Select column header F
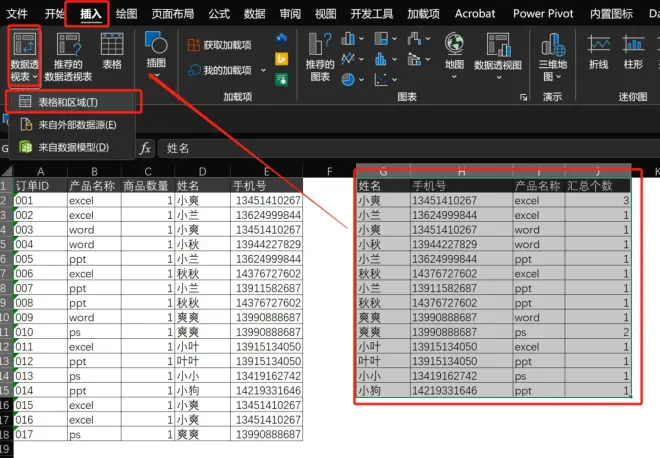This screenshot has height=458, width=660. [329, 171]
